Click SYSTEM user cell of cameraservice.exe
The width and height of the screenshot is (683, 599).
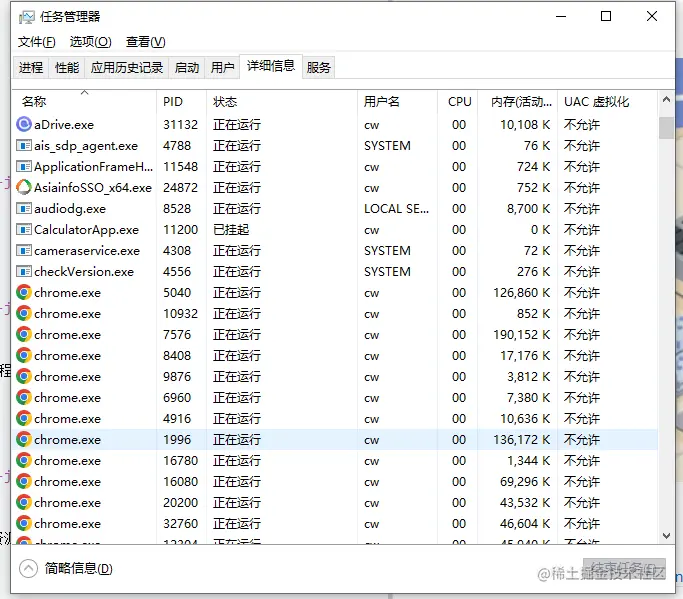coord(387,251)
